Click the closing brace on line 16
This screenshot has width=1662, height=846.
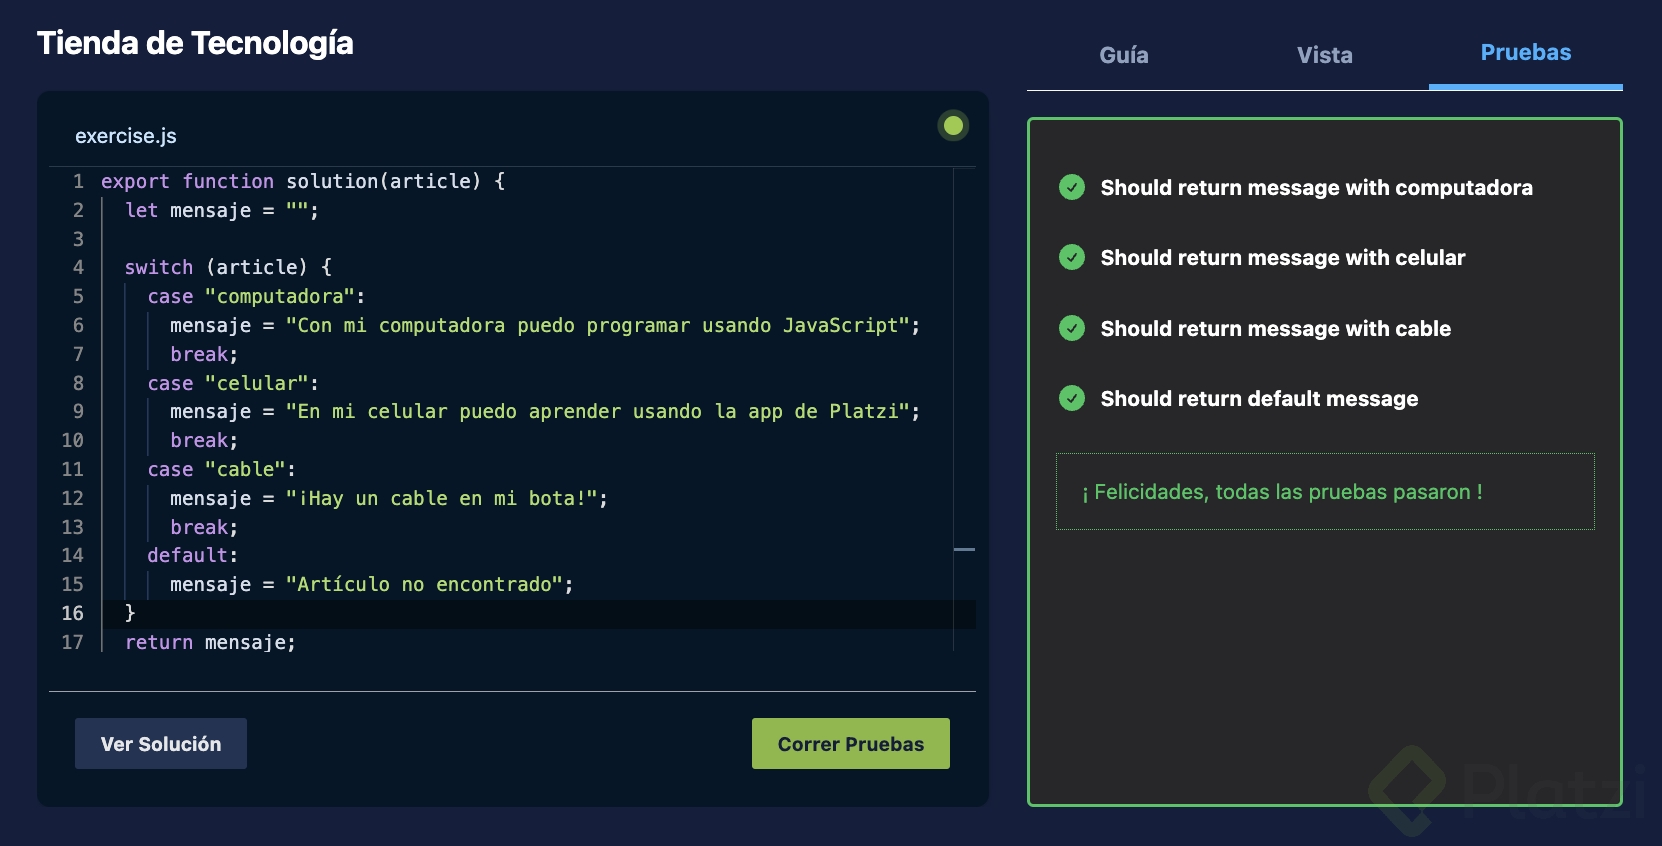[130, 613]
